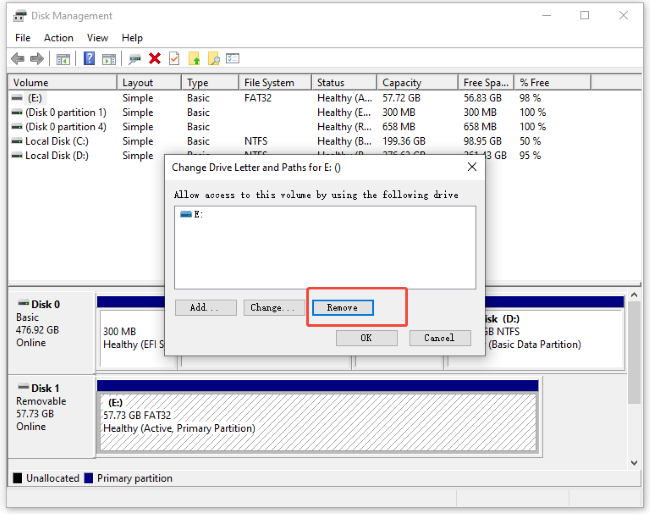650x514 pixels.
Task: Select (Disk 0 partition 4) volume row
Action: point(325,127)
